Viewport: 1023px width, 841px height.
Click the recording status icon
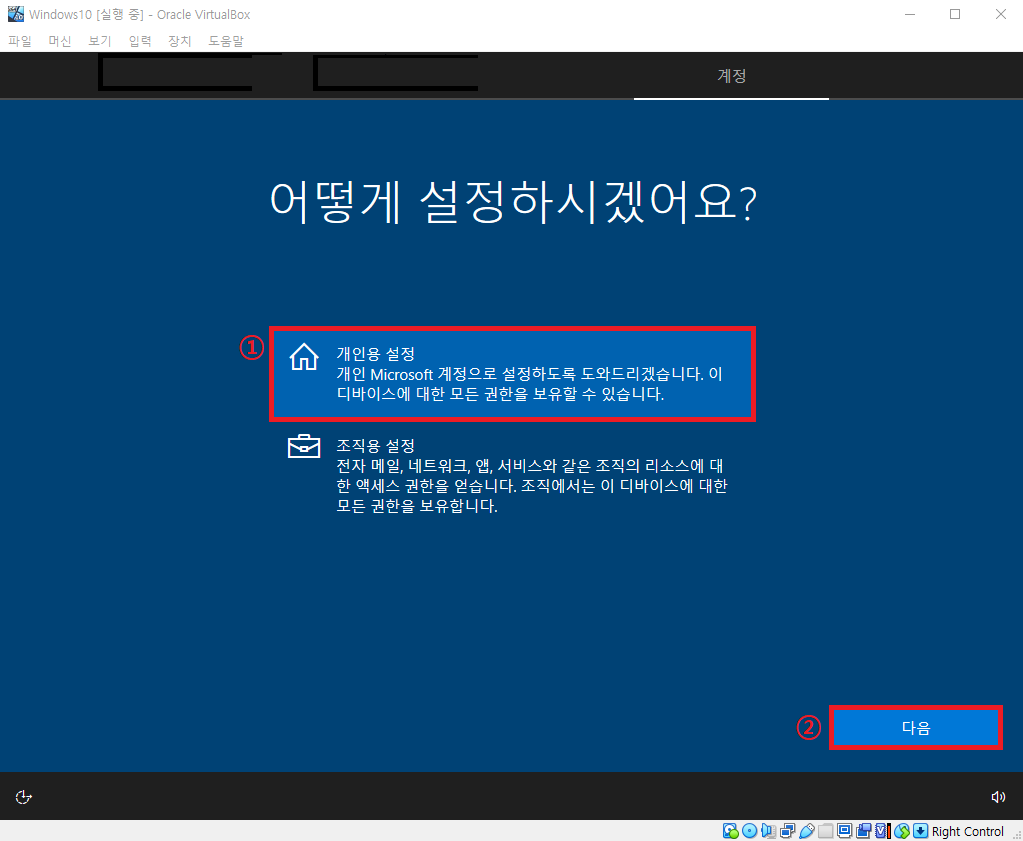click(x=864, y=831)
